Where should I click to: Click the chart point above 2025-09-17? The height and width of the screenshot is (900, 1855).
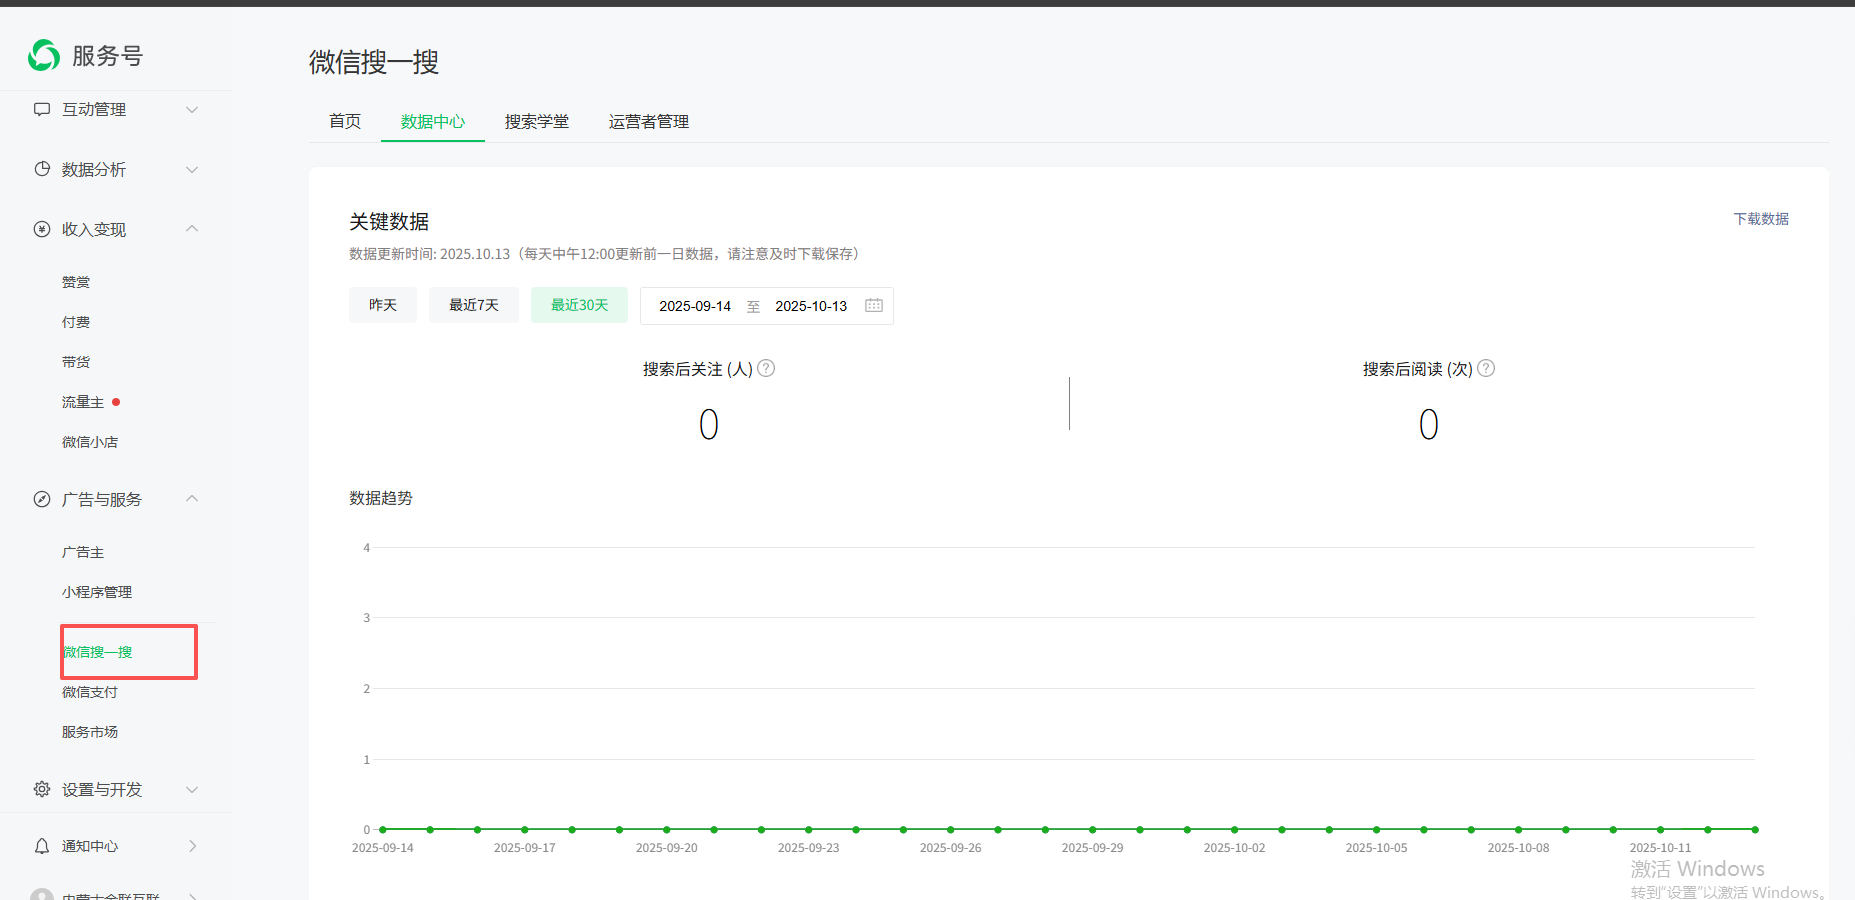[525, 829]
